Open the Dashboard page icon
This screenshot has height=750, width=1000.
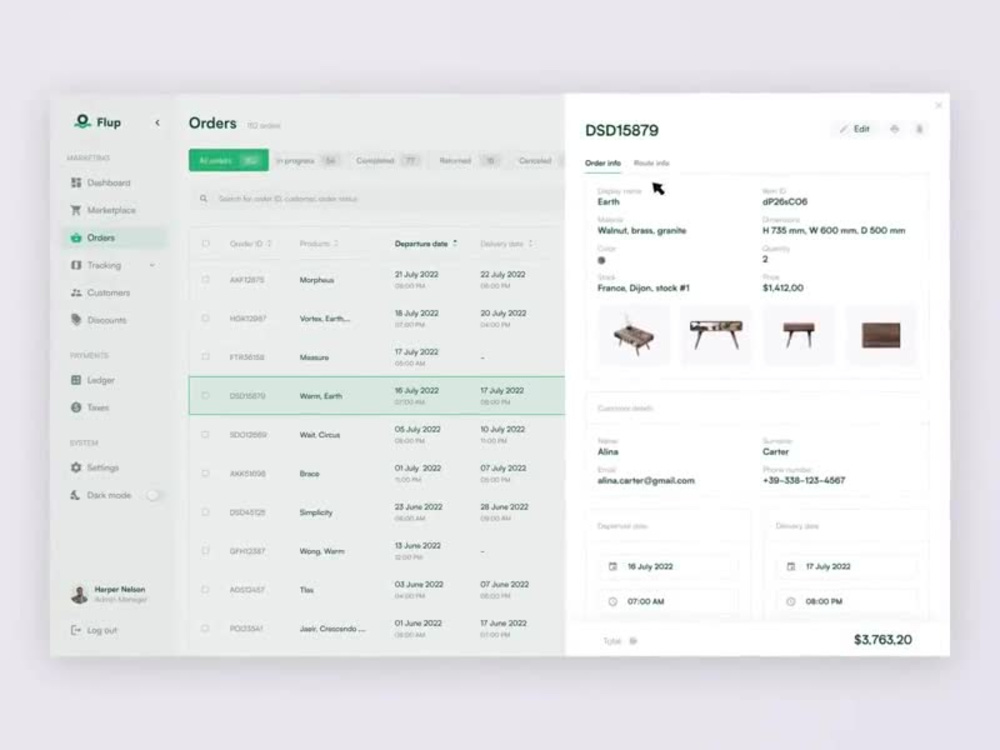click(76, 183)
